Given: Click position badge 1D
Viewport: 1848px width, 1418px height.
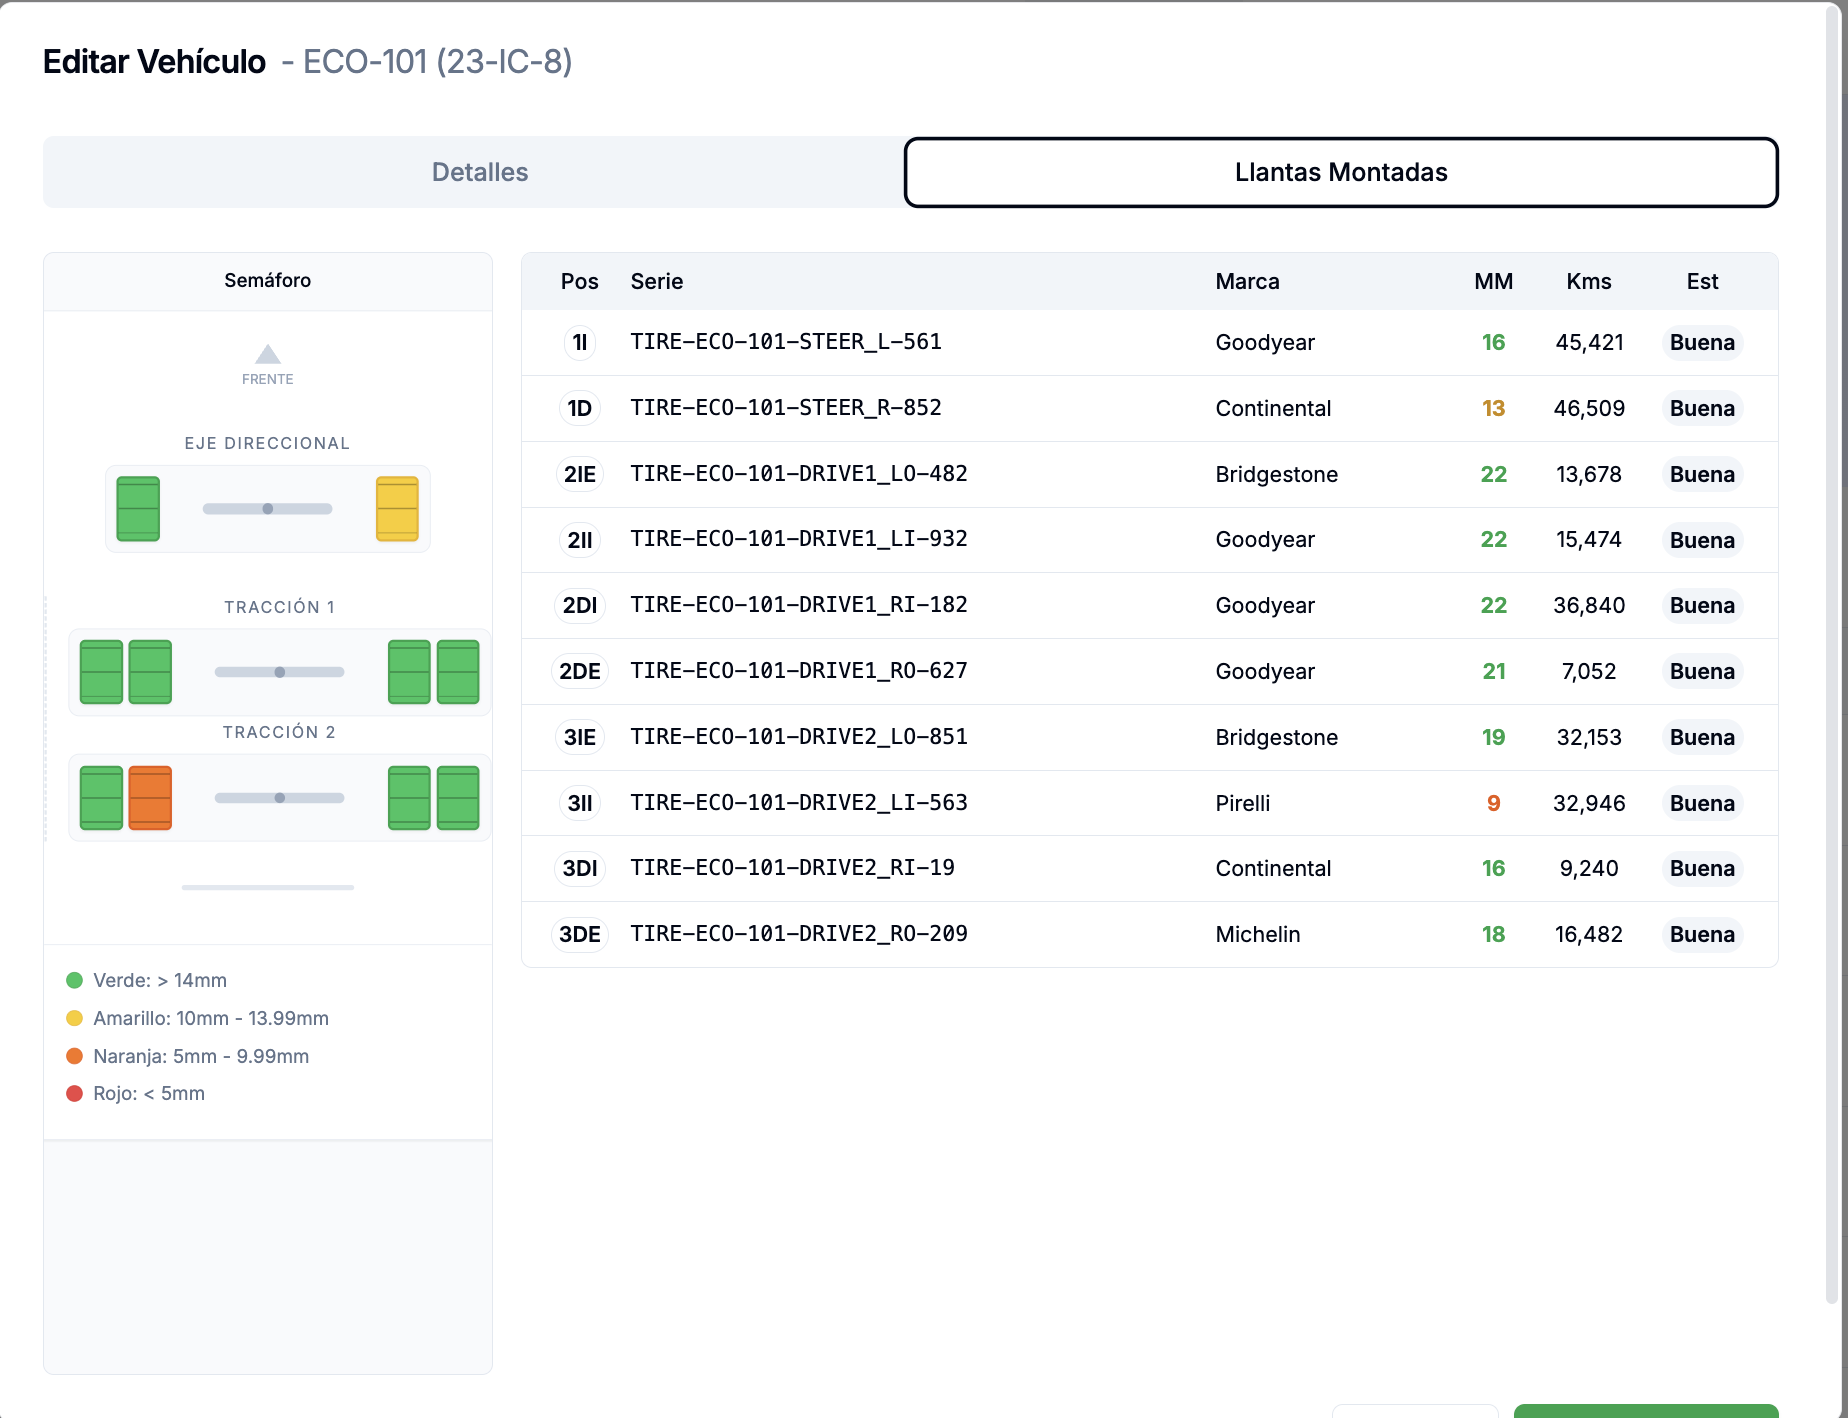Looking at the screenshot, I should click(580, 408).
